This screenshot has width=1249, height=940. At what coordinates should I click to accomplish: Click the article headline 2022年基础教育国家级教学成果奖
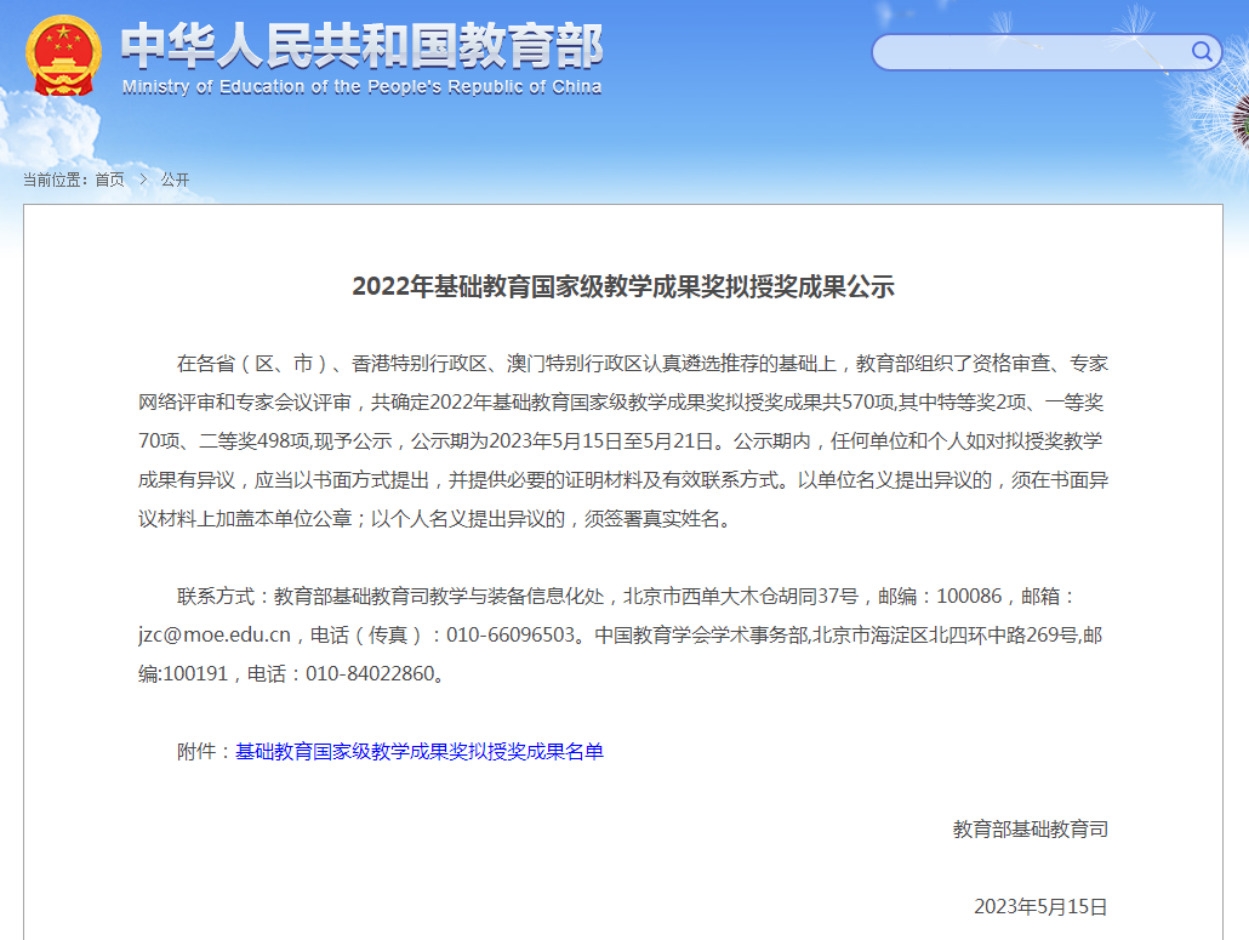(x=622, y=287)
